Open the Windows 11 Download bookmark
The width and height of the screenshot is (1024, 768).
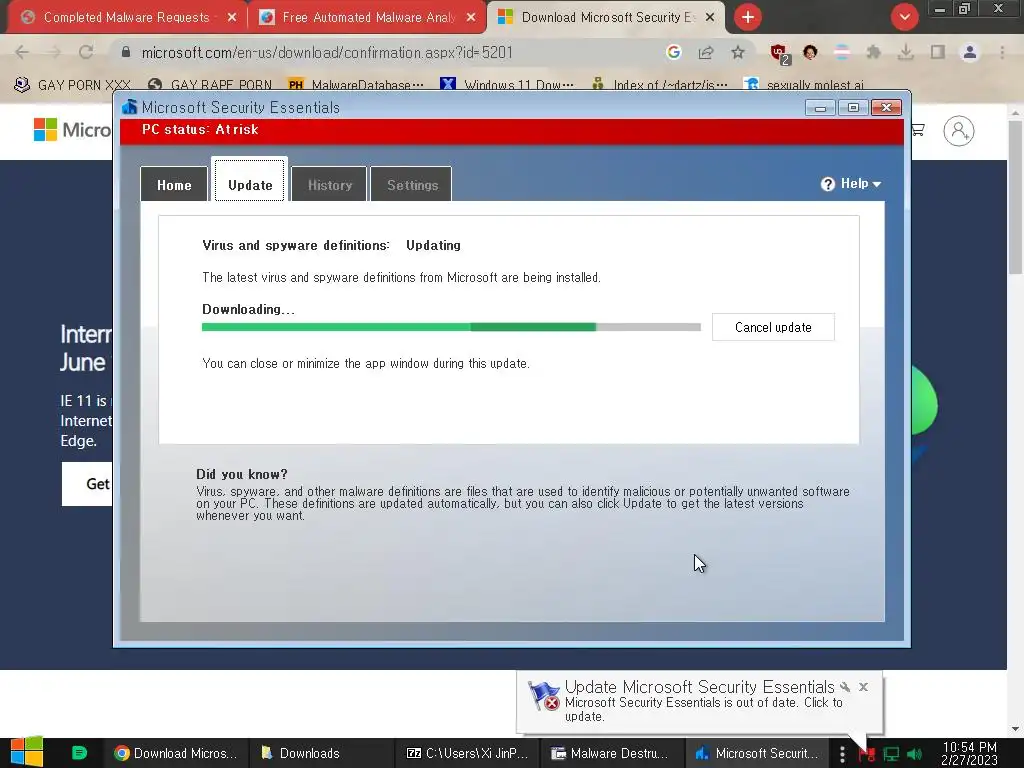tap(507, 85)
